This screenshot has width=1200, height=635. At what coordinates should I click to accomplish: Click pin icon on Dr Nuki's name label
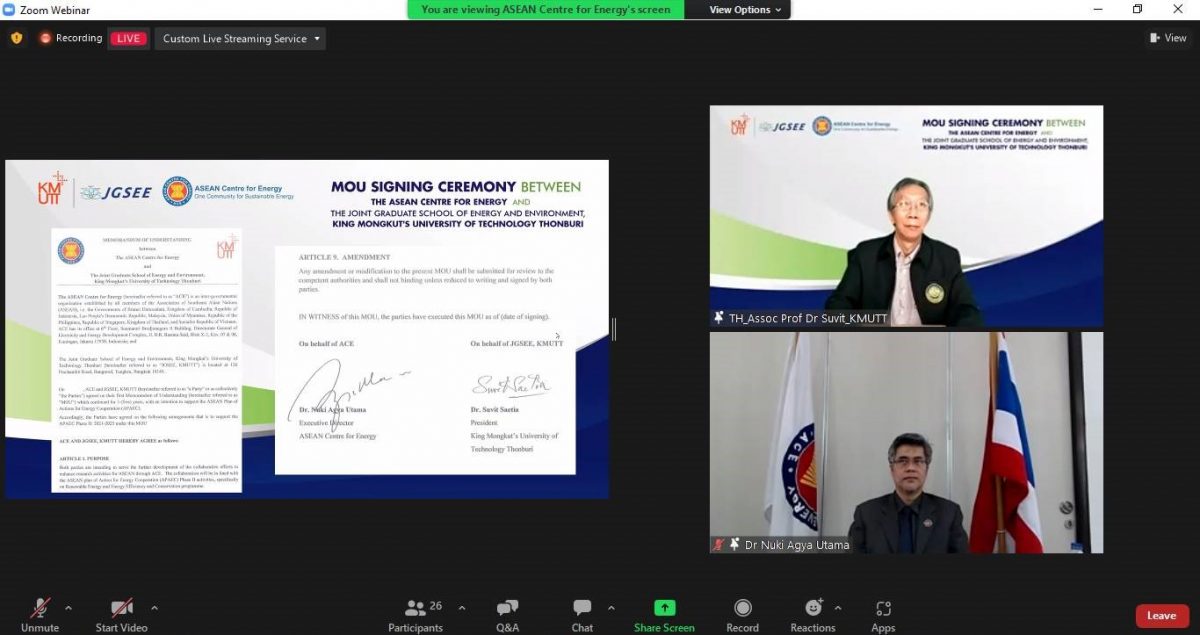click(734, 545)
